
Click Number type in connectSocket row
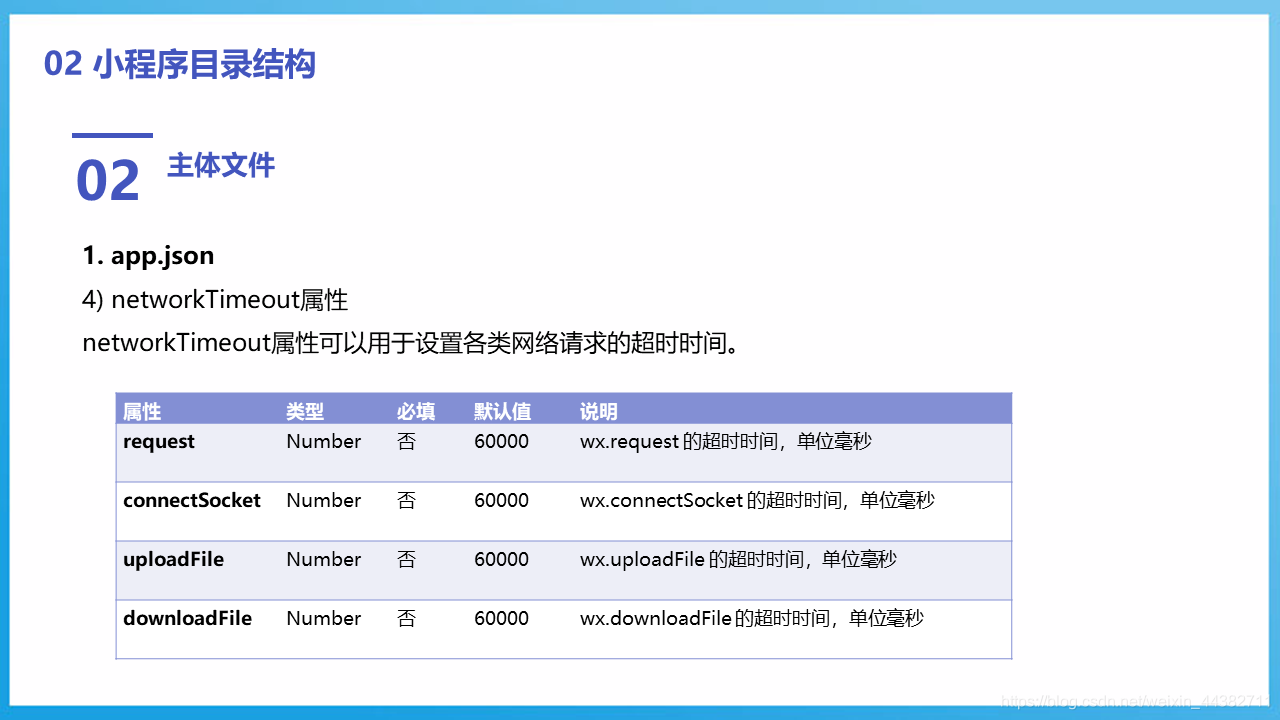coord(324,500)
